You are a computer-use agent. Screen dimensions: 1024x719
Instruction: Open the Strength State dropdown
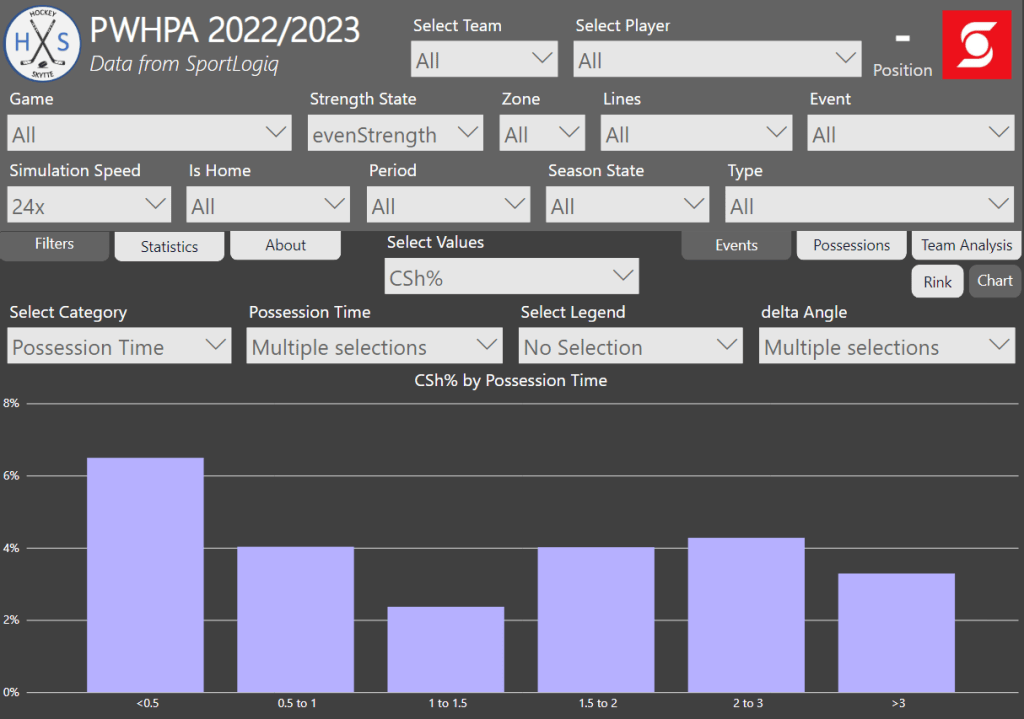point(395,134)
